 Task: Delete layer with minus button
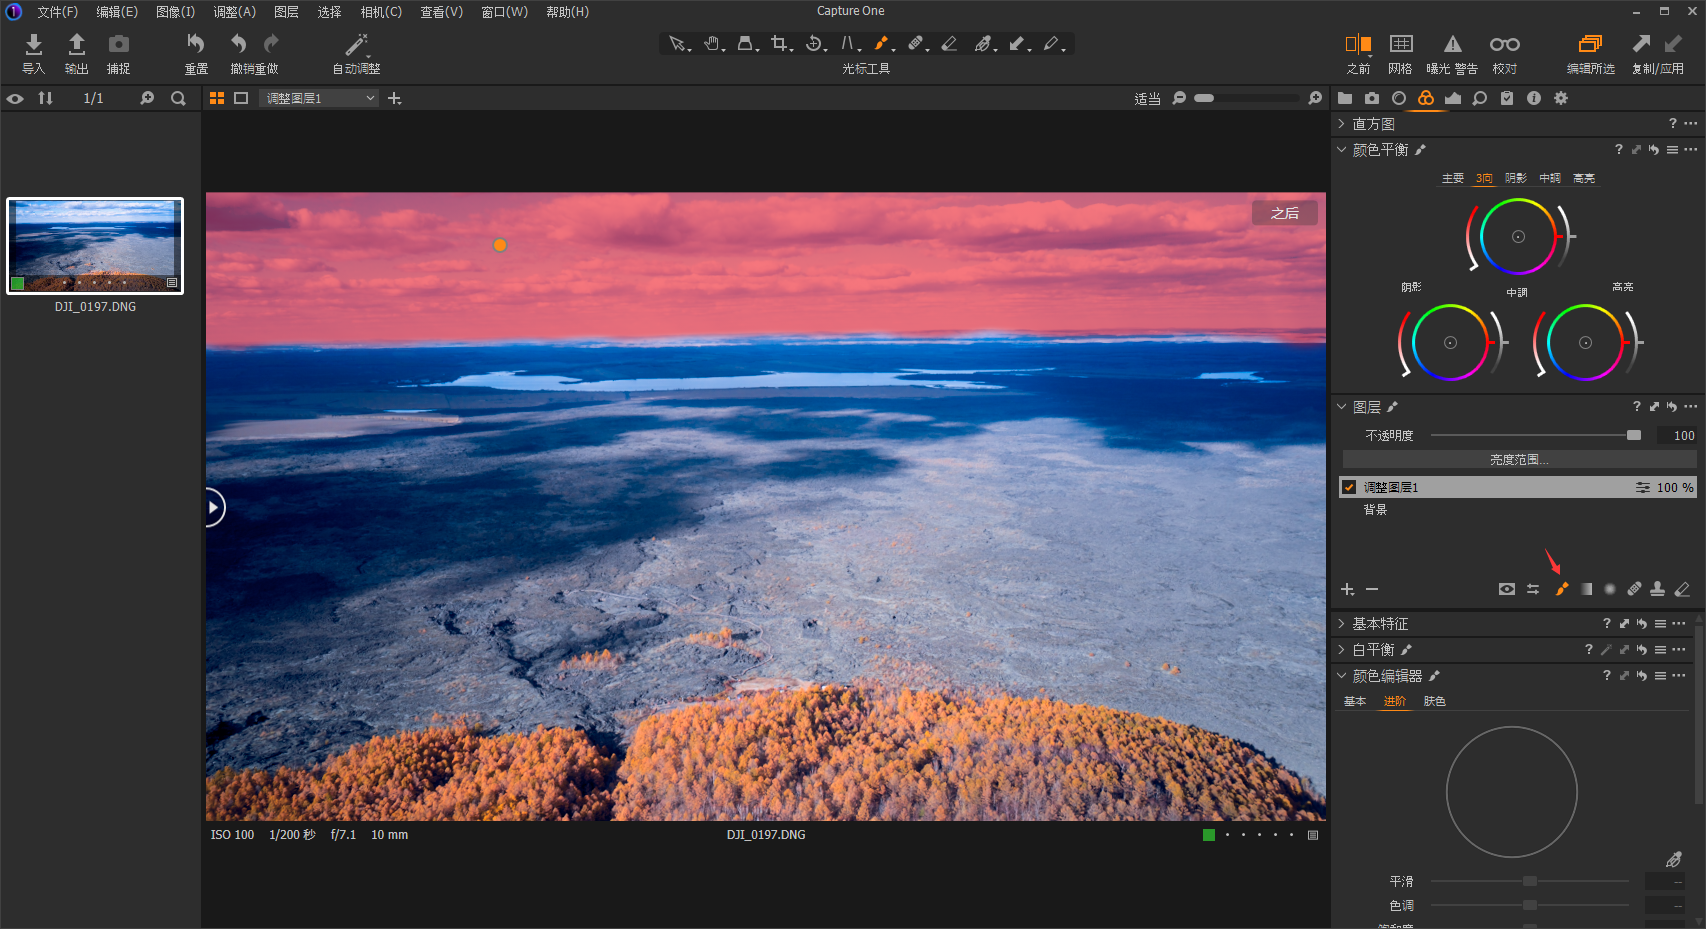tap(1372, 589)
